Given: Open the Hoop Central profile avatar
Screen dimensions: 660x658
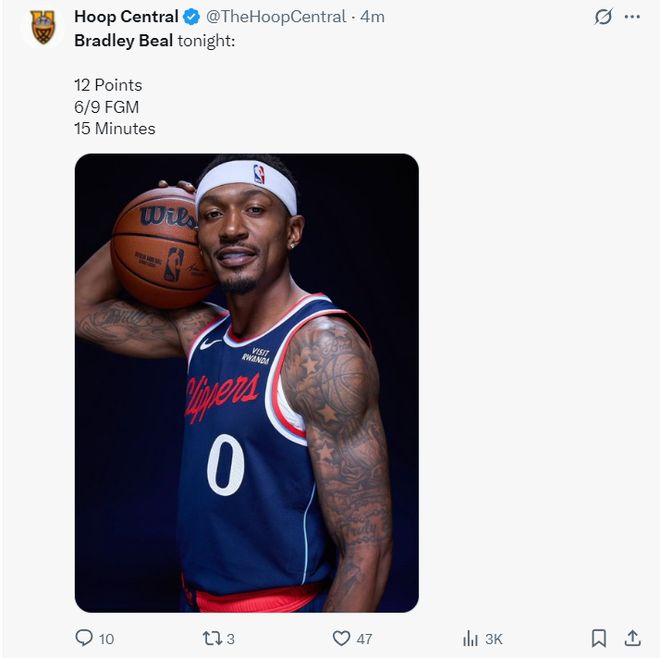Looking at the screenshot, I should 42,27.
